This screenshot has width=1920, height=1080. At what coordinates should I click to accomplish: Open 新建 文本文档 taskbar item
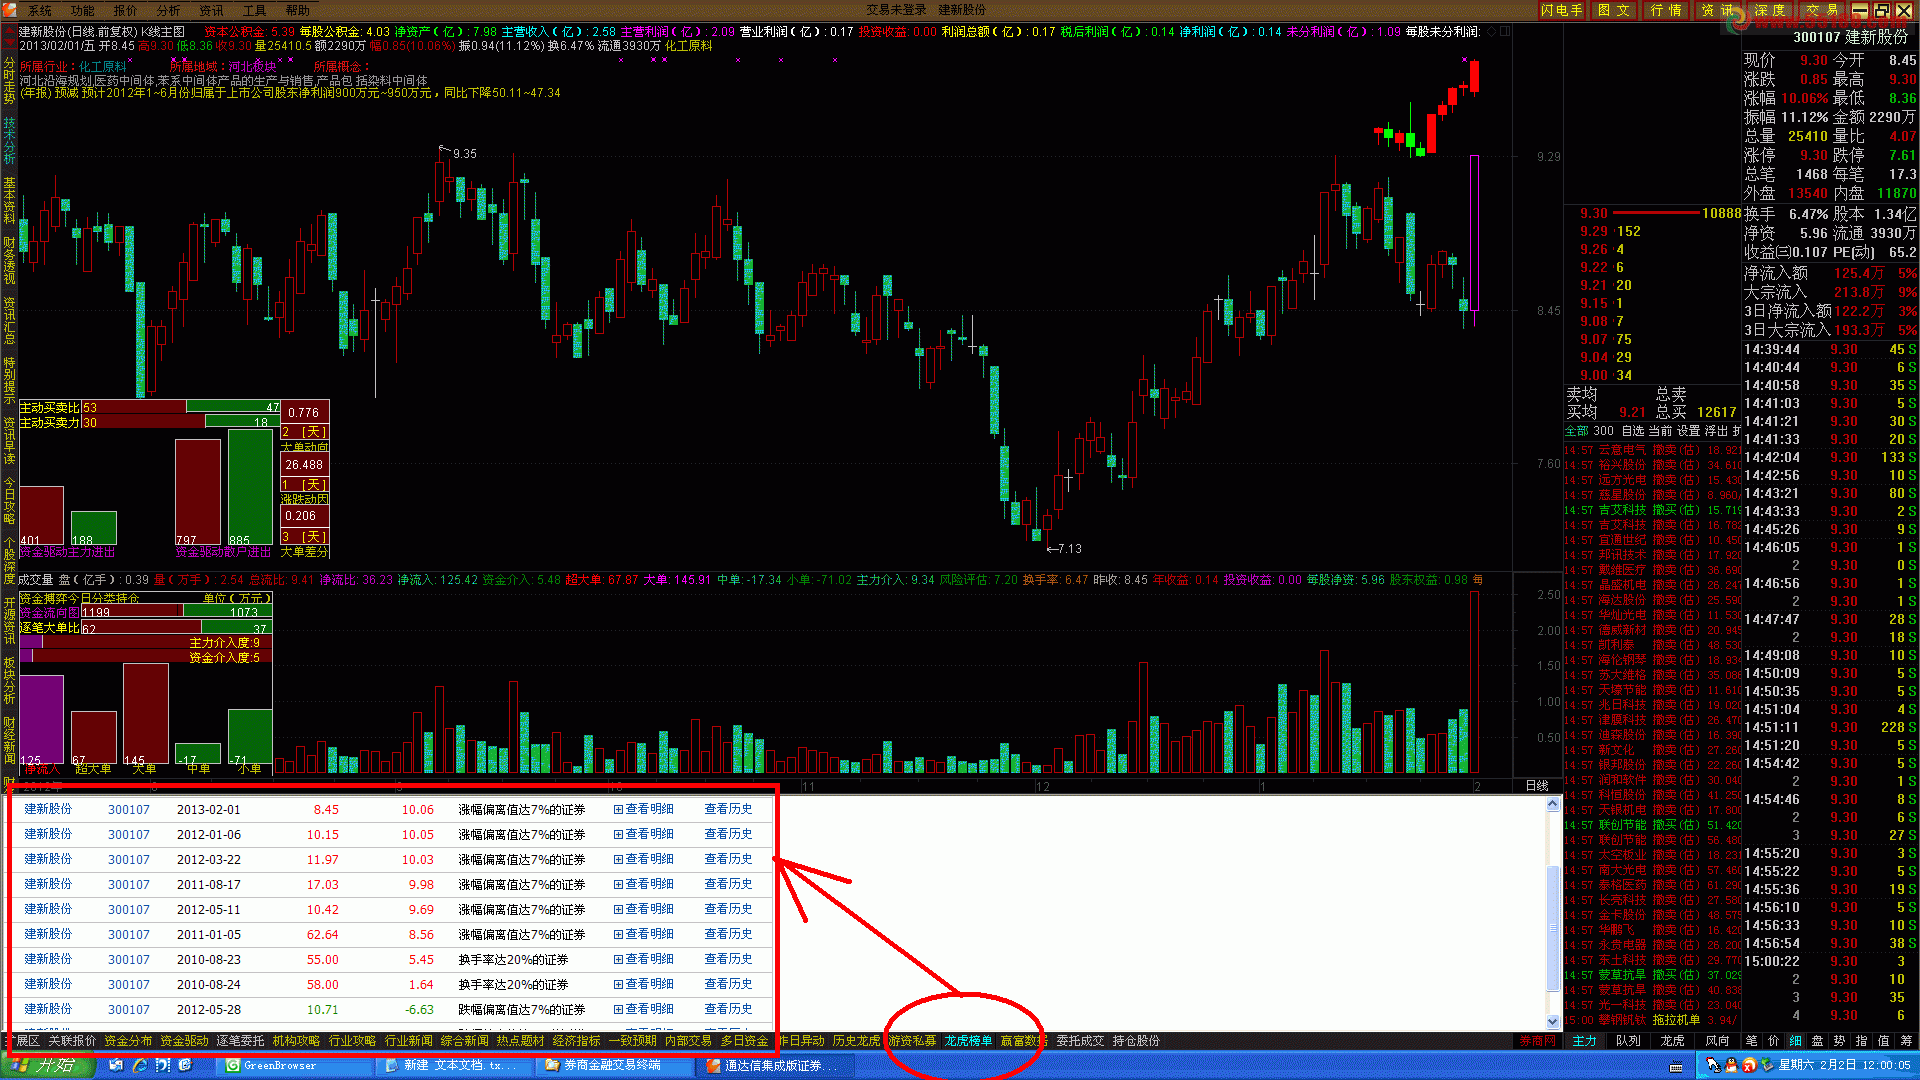455,1066
